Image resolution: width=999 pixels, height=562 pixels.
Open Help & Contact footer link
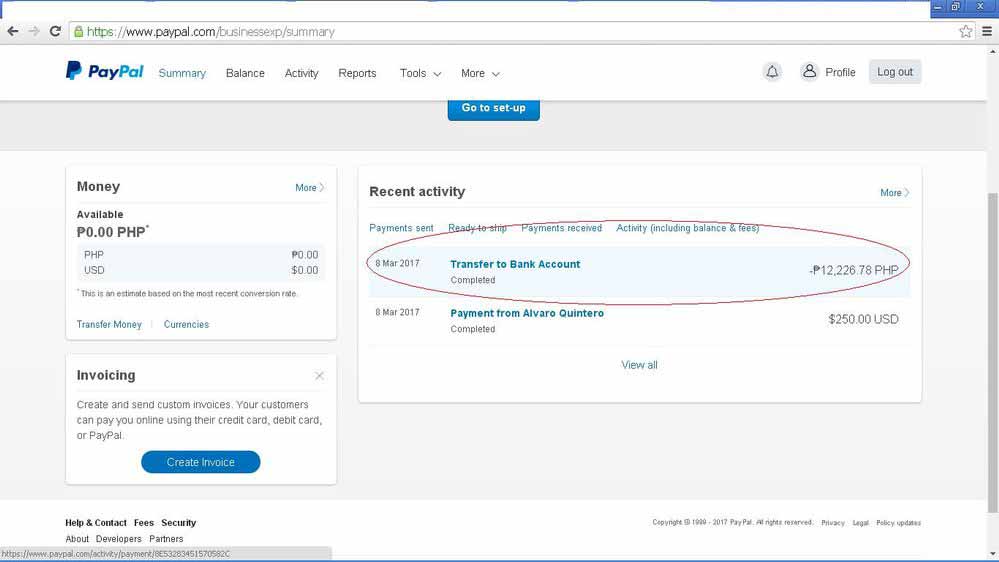pyautogui.click(x=96, y=522)
